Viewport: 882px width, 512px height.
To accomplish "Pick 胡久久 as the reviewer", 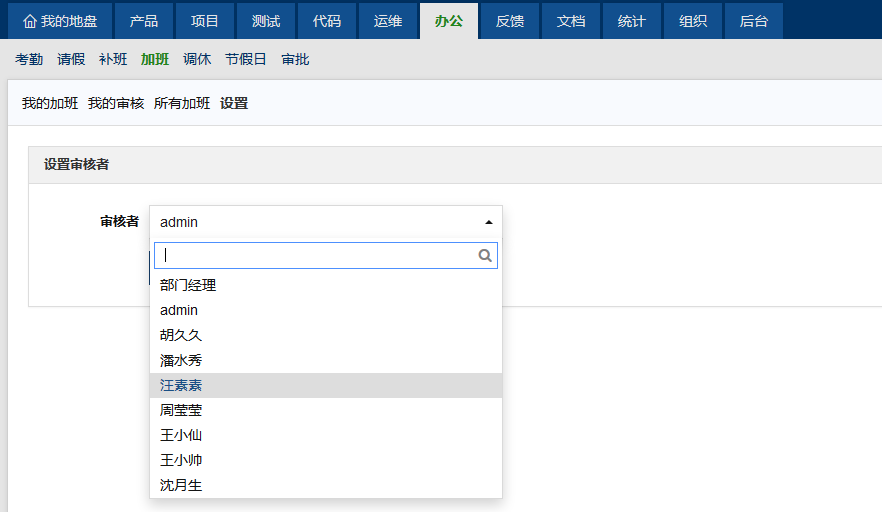I will click(181, 335).
